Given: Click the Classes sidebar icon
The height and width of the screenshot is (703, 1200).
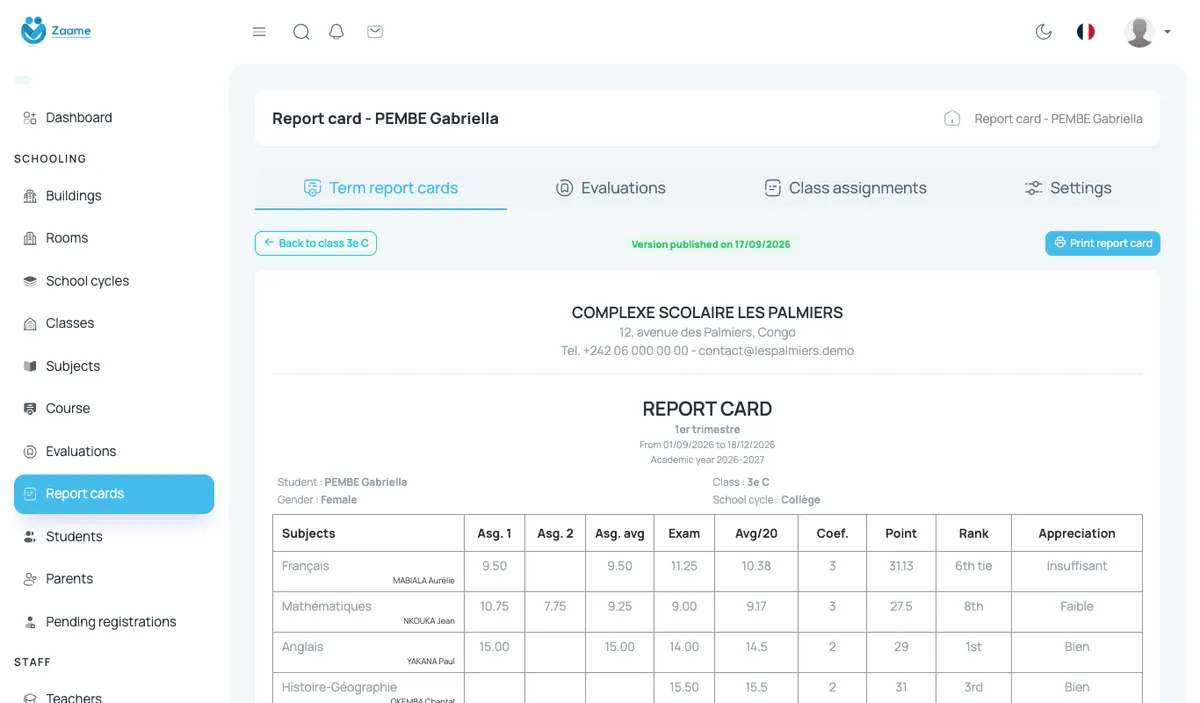Looking at the screenshot, I should tap(30, 323).
